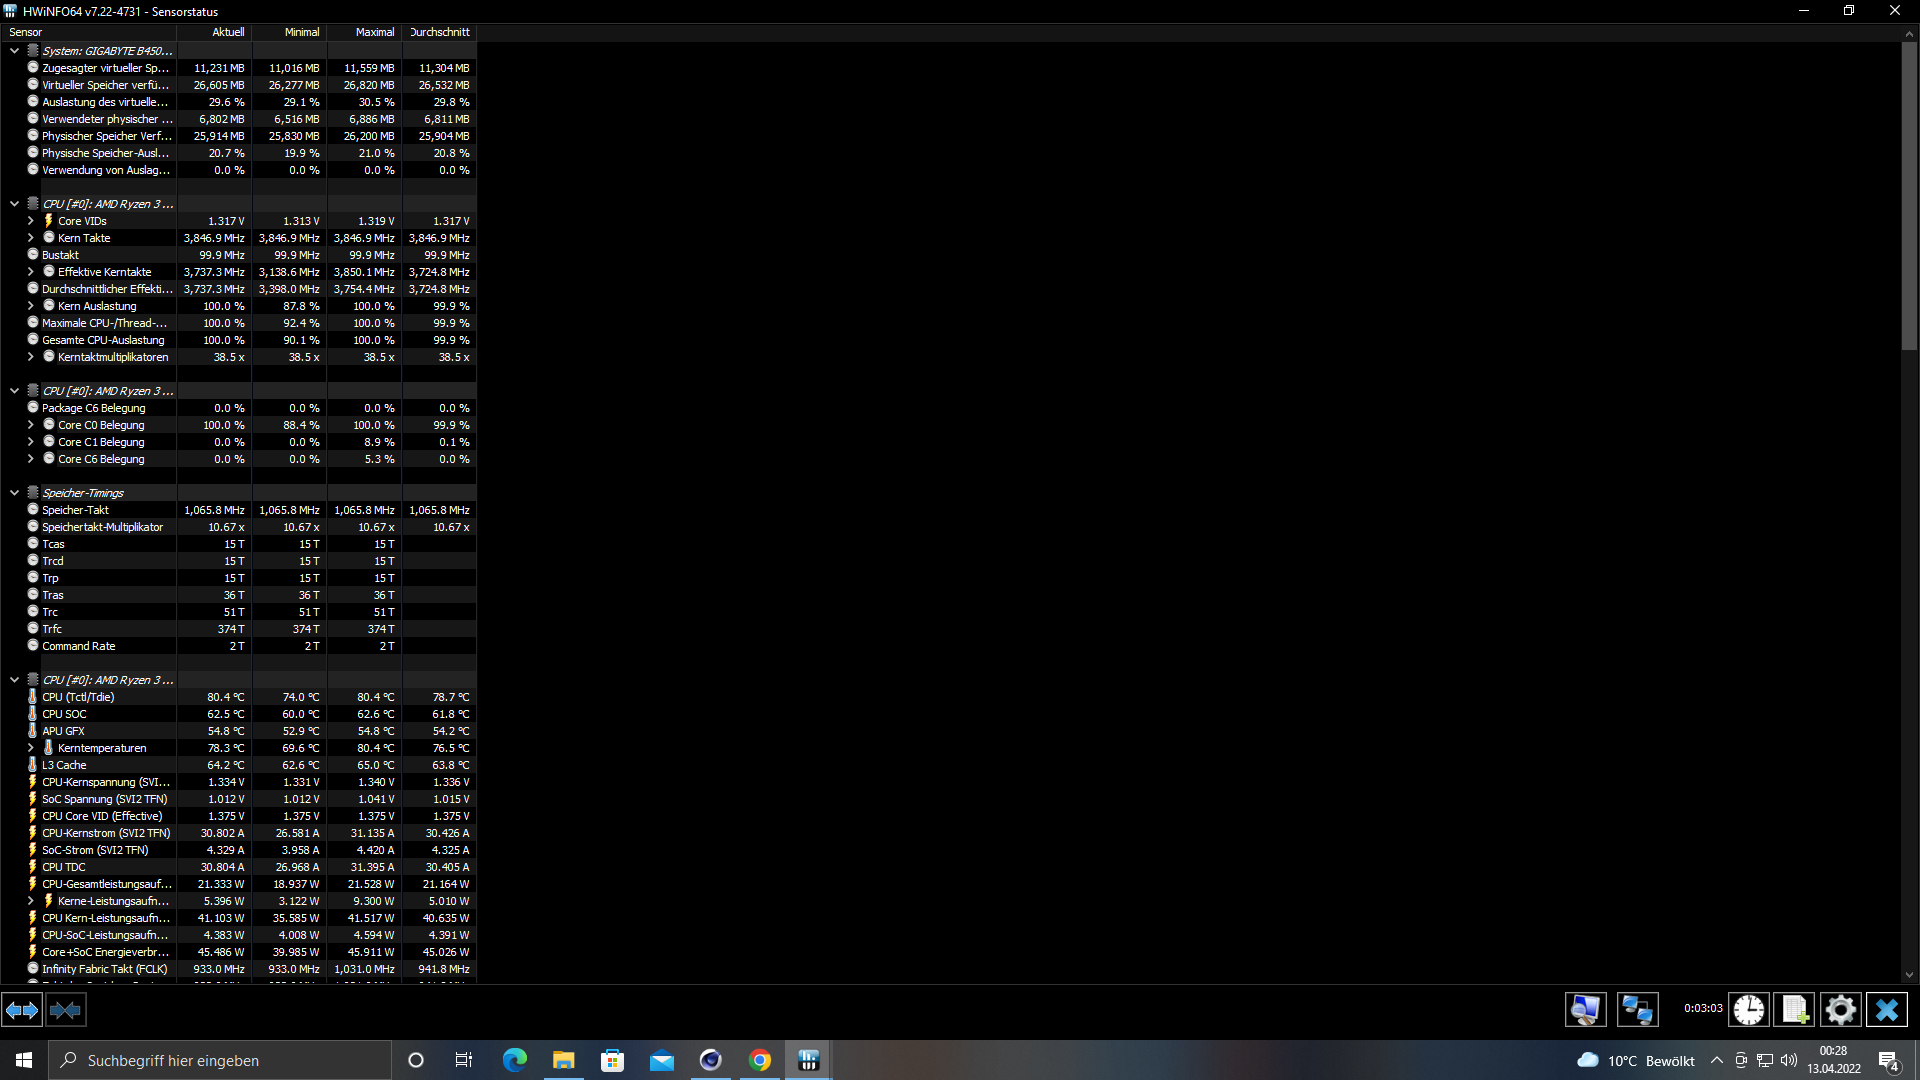Reset values using the clock icon

tap(1748, 1010)
